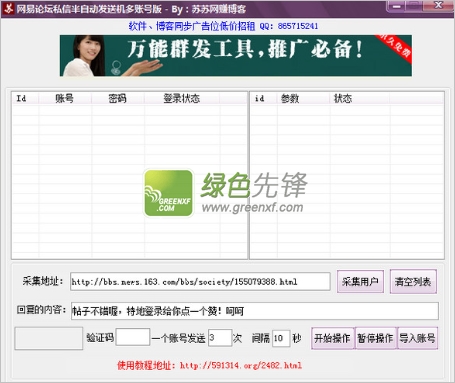This screenshot has width=455, height=383.
Task: Open the 万能群发工具 advertisement banner
Action: coord(236,56)
